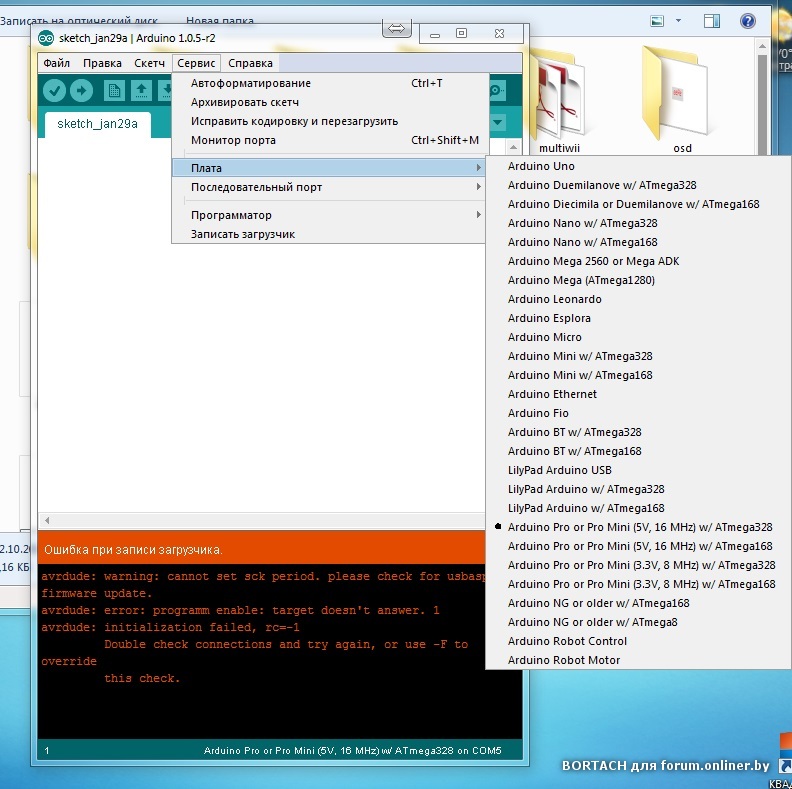Create a new sketch with the New icon
The image size is (792, 789).
(115, 91)
